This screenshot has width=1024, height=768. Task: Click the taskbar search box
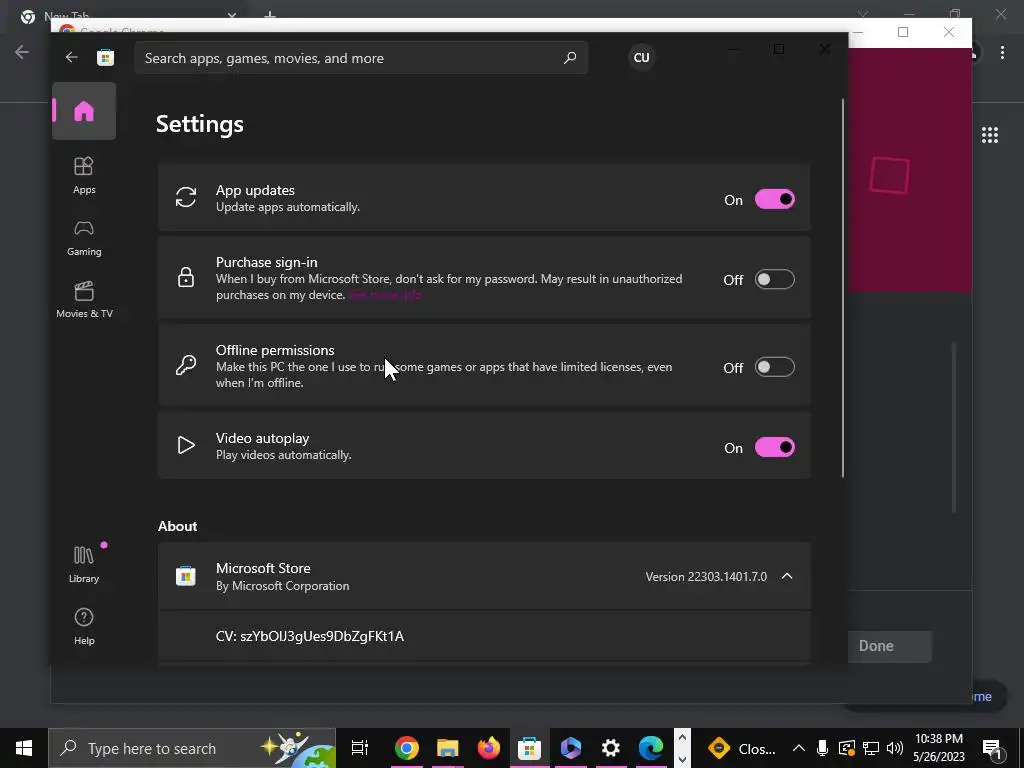click(192, 748)
